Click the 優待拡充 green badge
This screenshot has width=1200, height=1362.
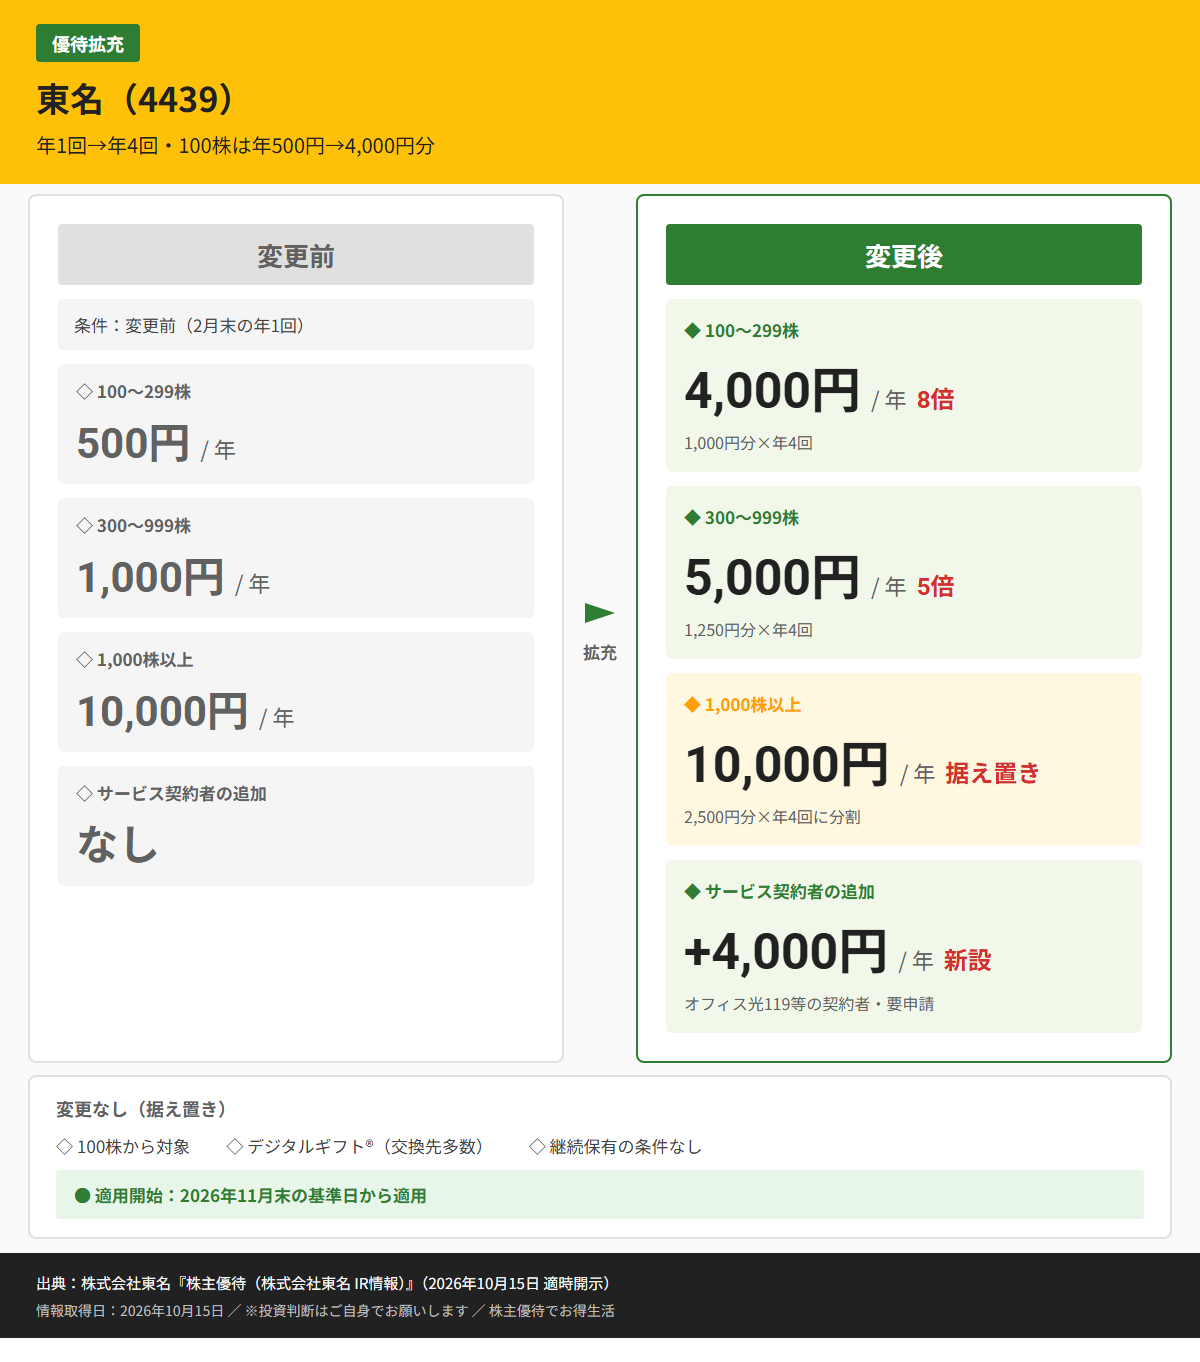point(88,44)
